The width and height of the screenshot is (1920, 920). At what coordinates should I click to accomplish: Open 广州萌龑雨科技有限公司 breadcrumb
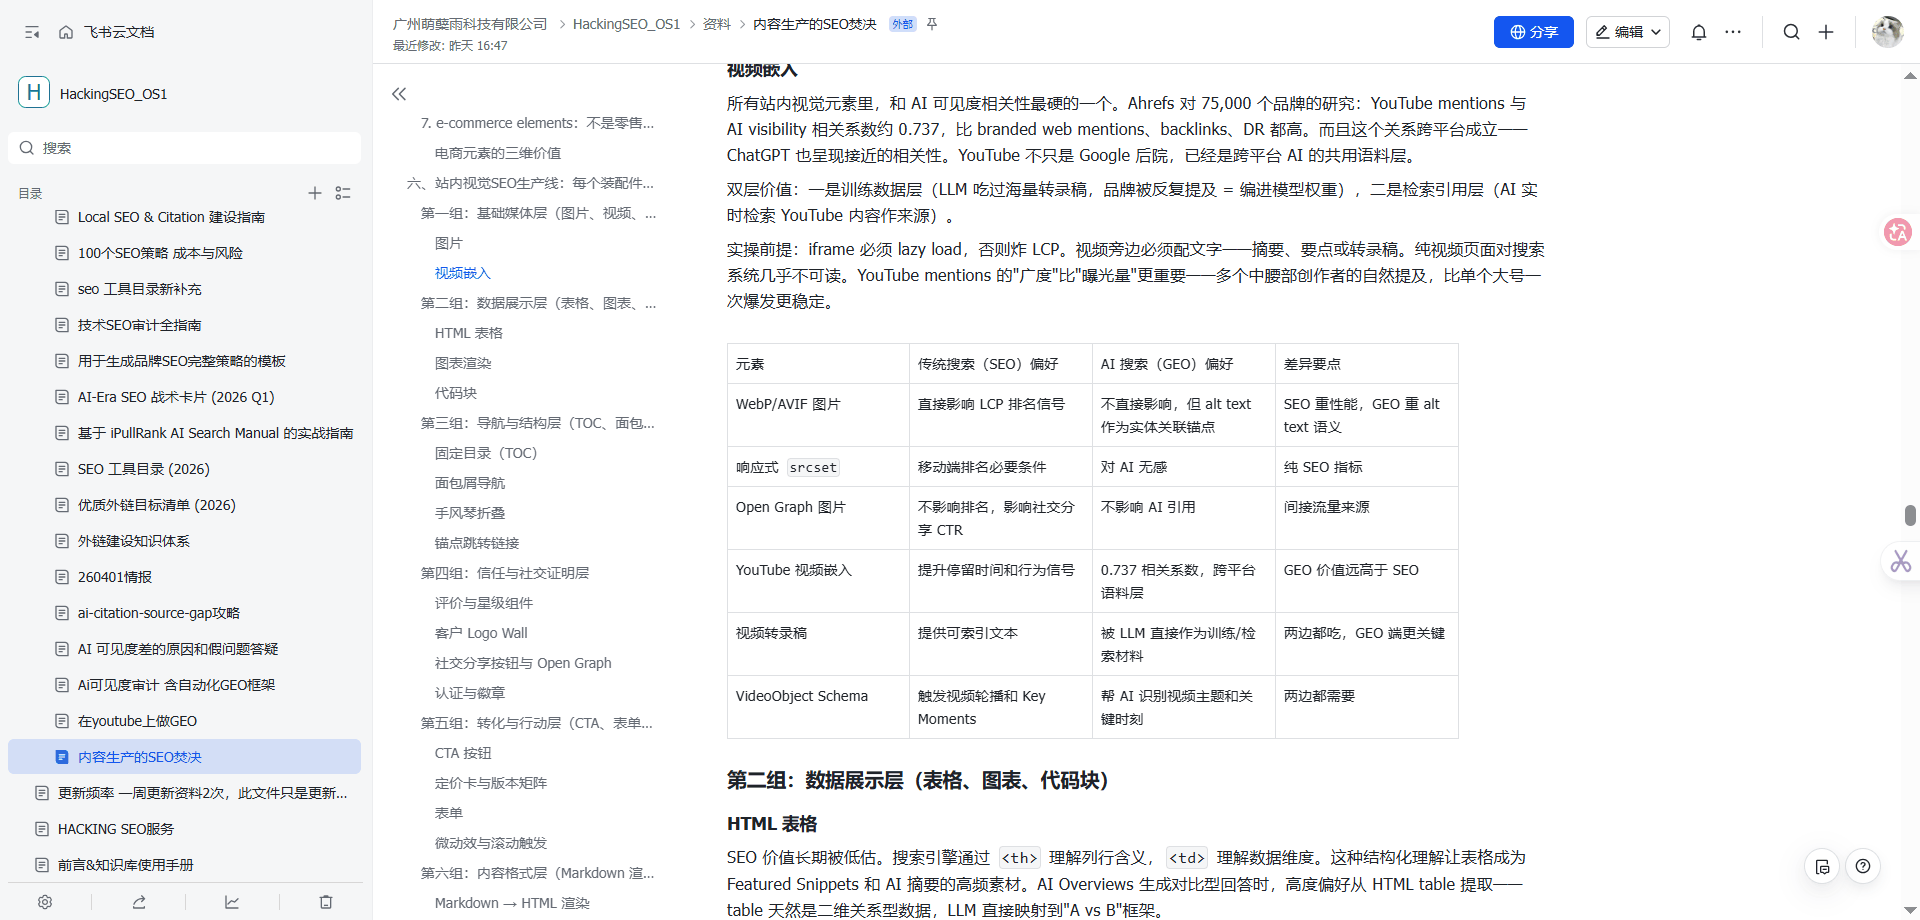point(470,24)
